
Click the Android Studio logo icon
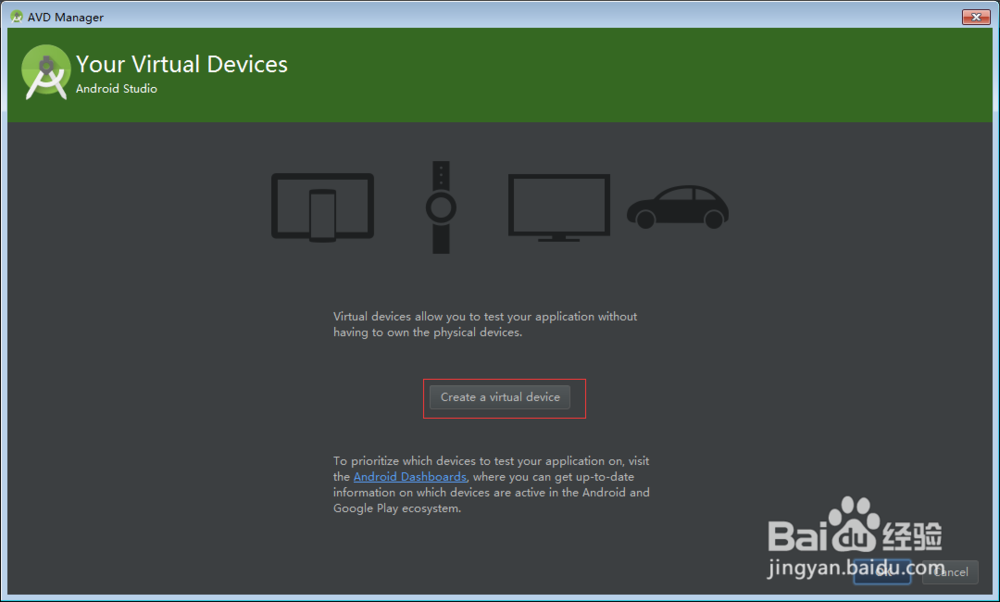(45, 72)
